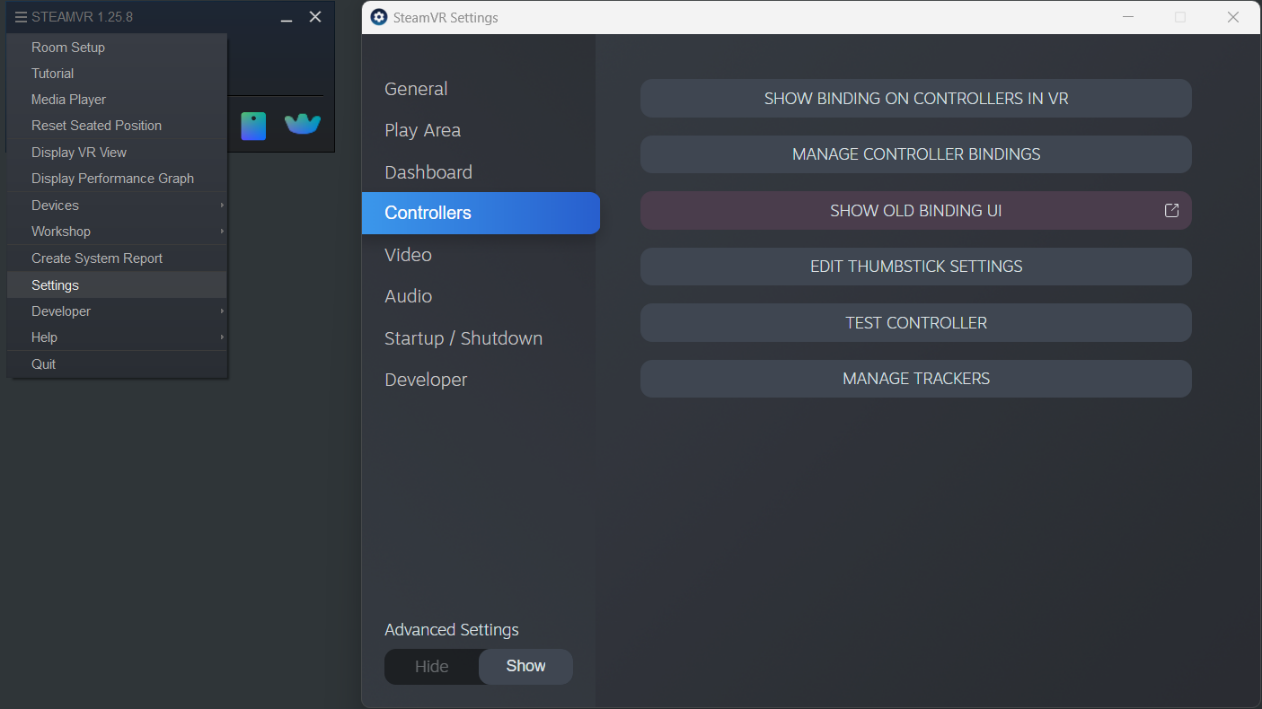The image size is (1262, 709).
Task: Click the external link icon on Show Old Binding UI
Action: pyautogui.click(x=1171, y=210)
